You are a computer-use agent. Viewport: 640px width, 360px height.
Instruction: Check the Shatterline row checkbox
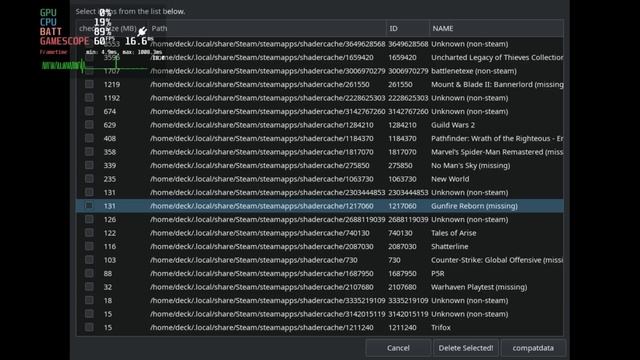click(x=89, y=246)
